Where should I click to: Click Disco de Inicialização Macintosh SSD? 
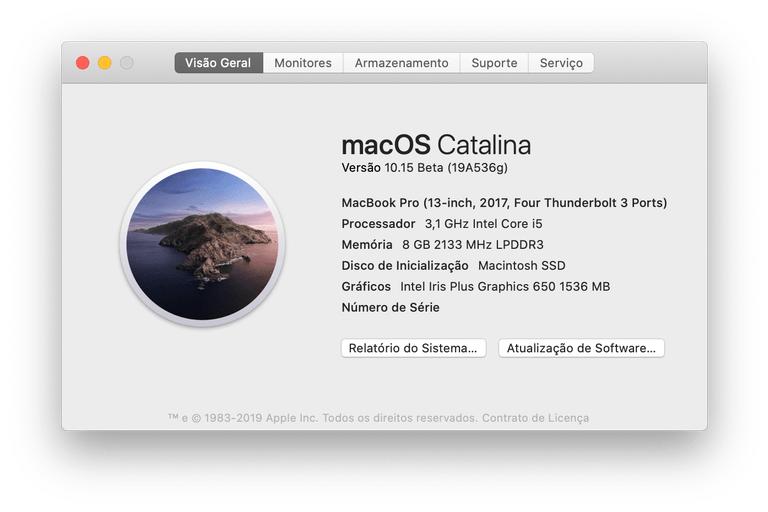[x=454, y=266]
